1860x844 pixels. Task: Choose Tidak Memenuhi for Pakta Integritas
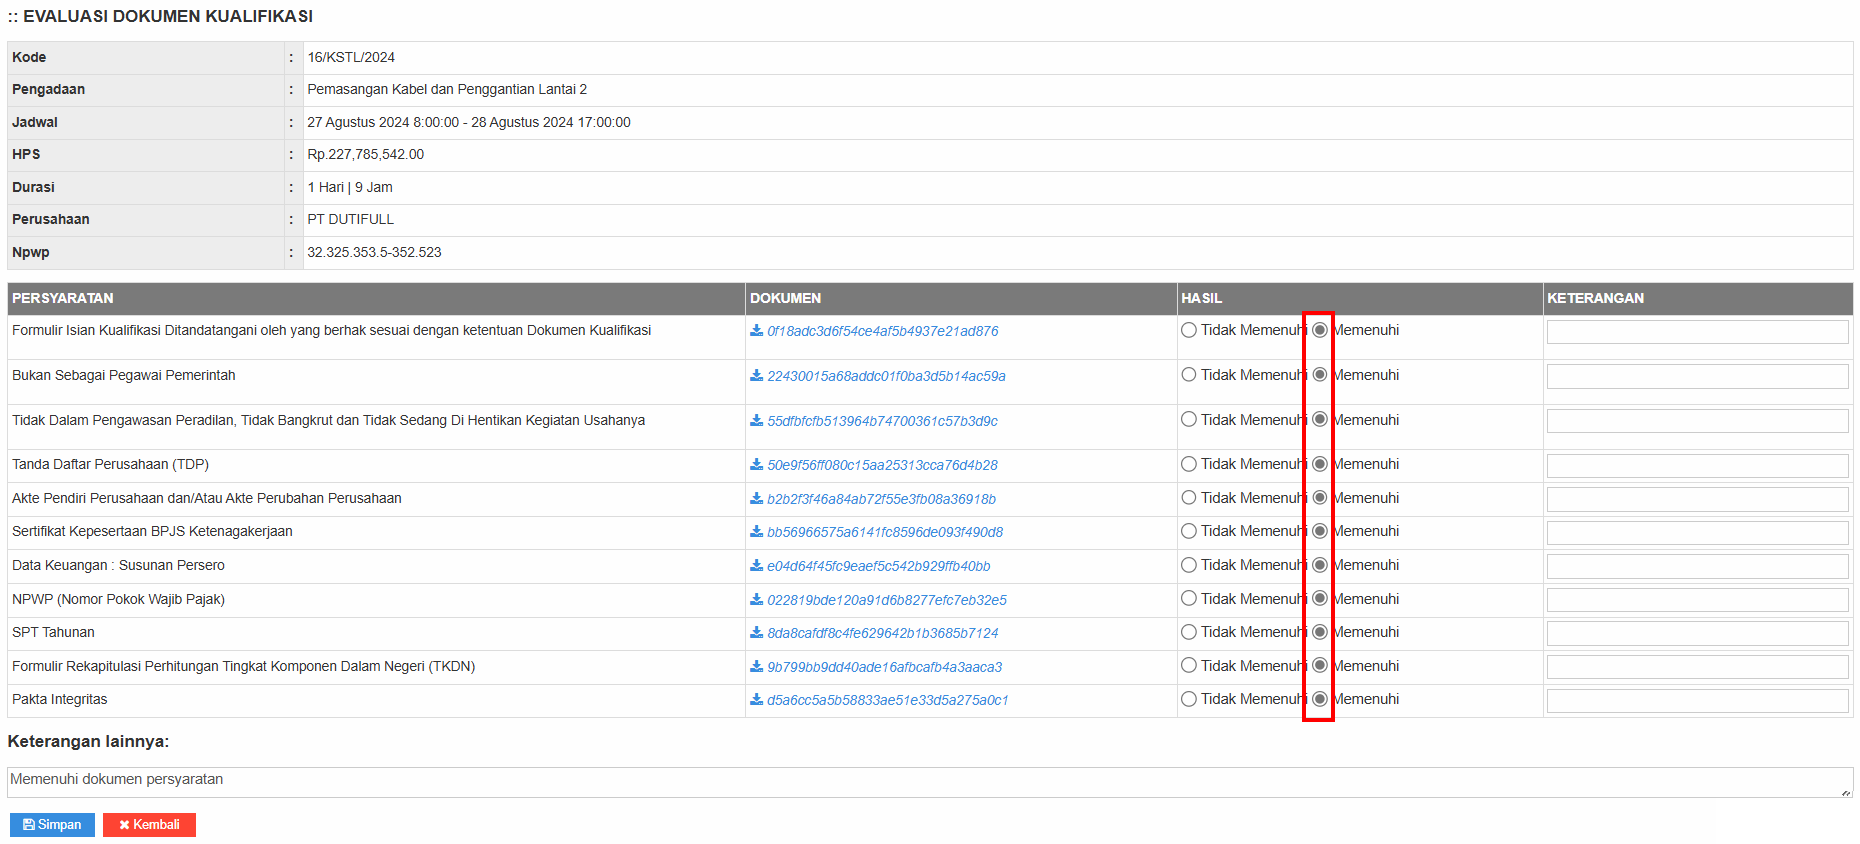pyautogui.click(x=1189, y=699)
